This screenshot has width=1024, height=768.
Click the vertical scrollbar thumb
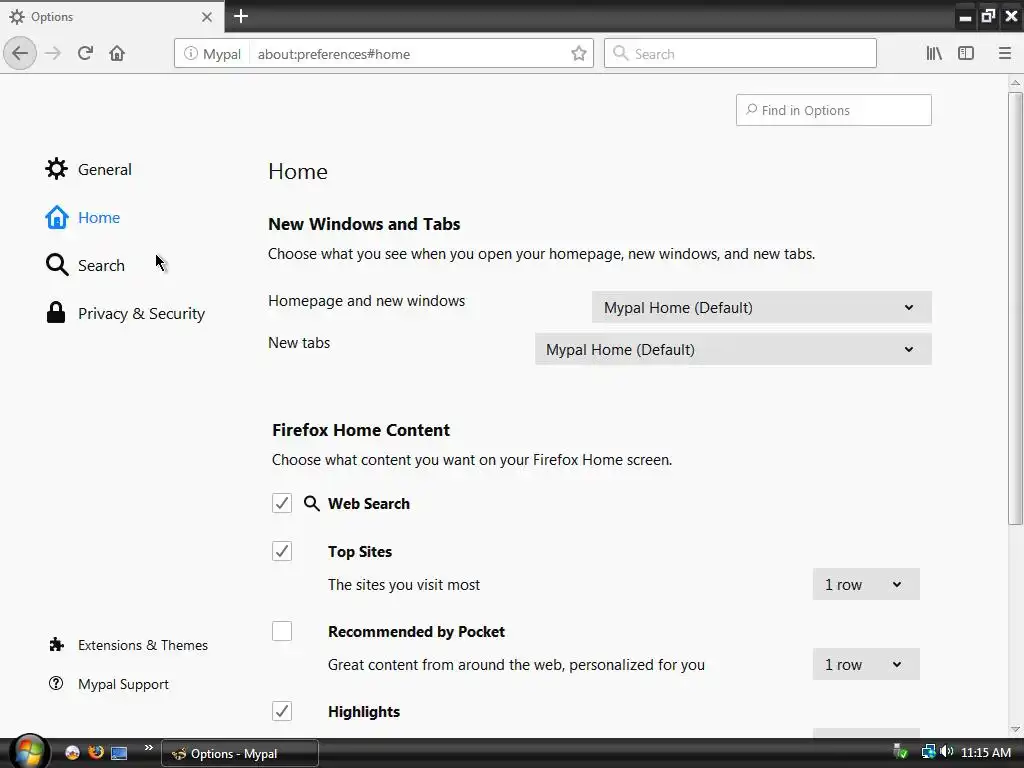tap(1015, 308)
